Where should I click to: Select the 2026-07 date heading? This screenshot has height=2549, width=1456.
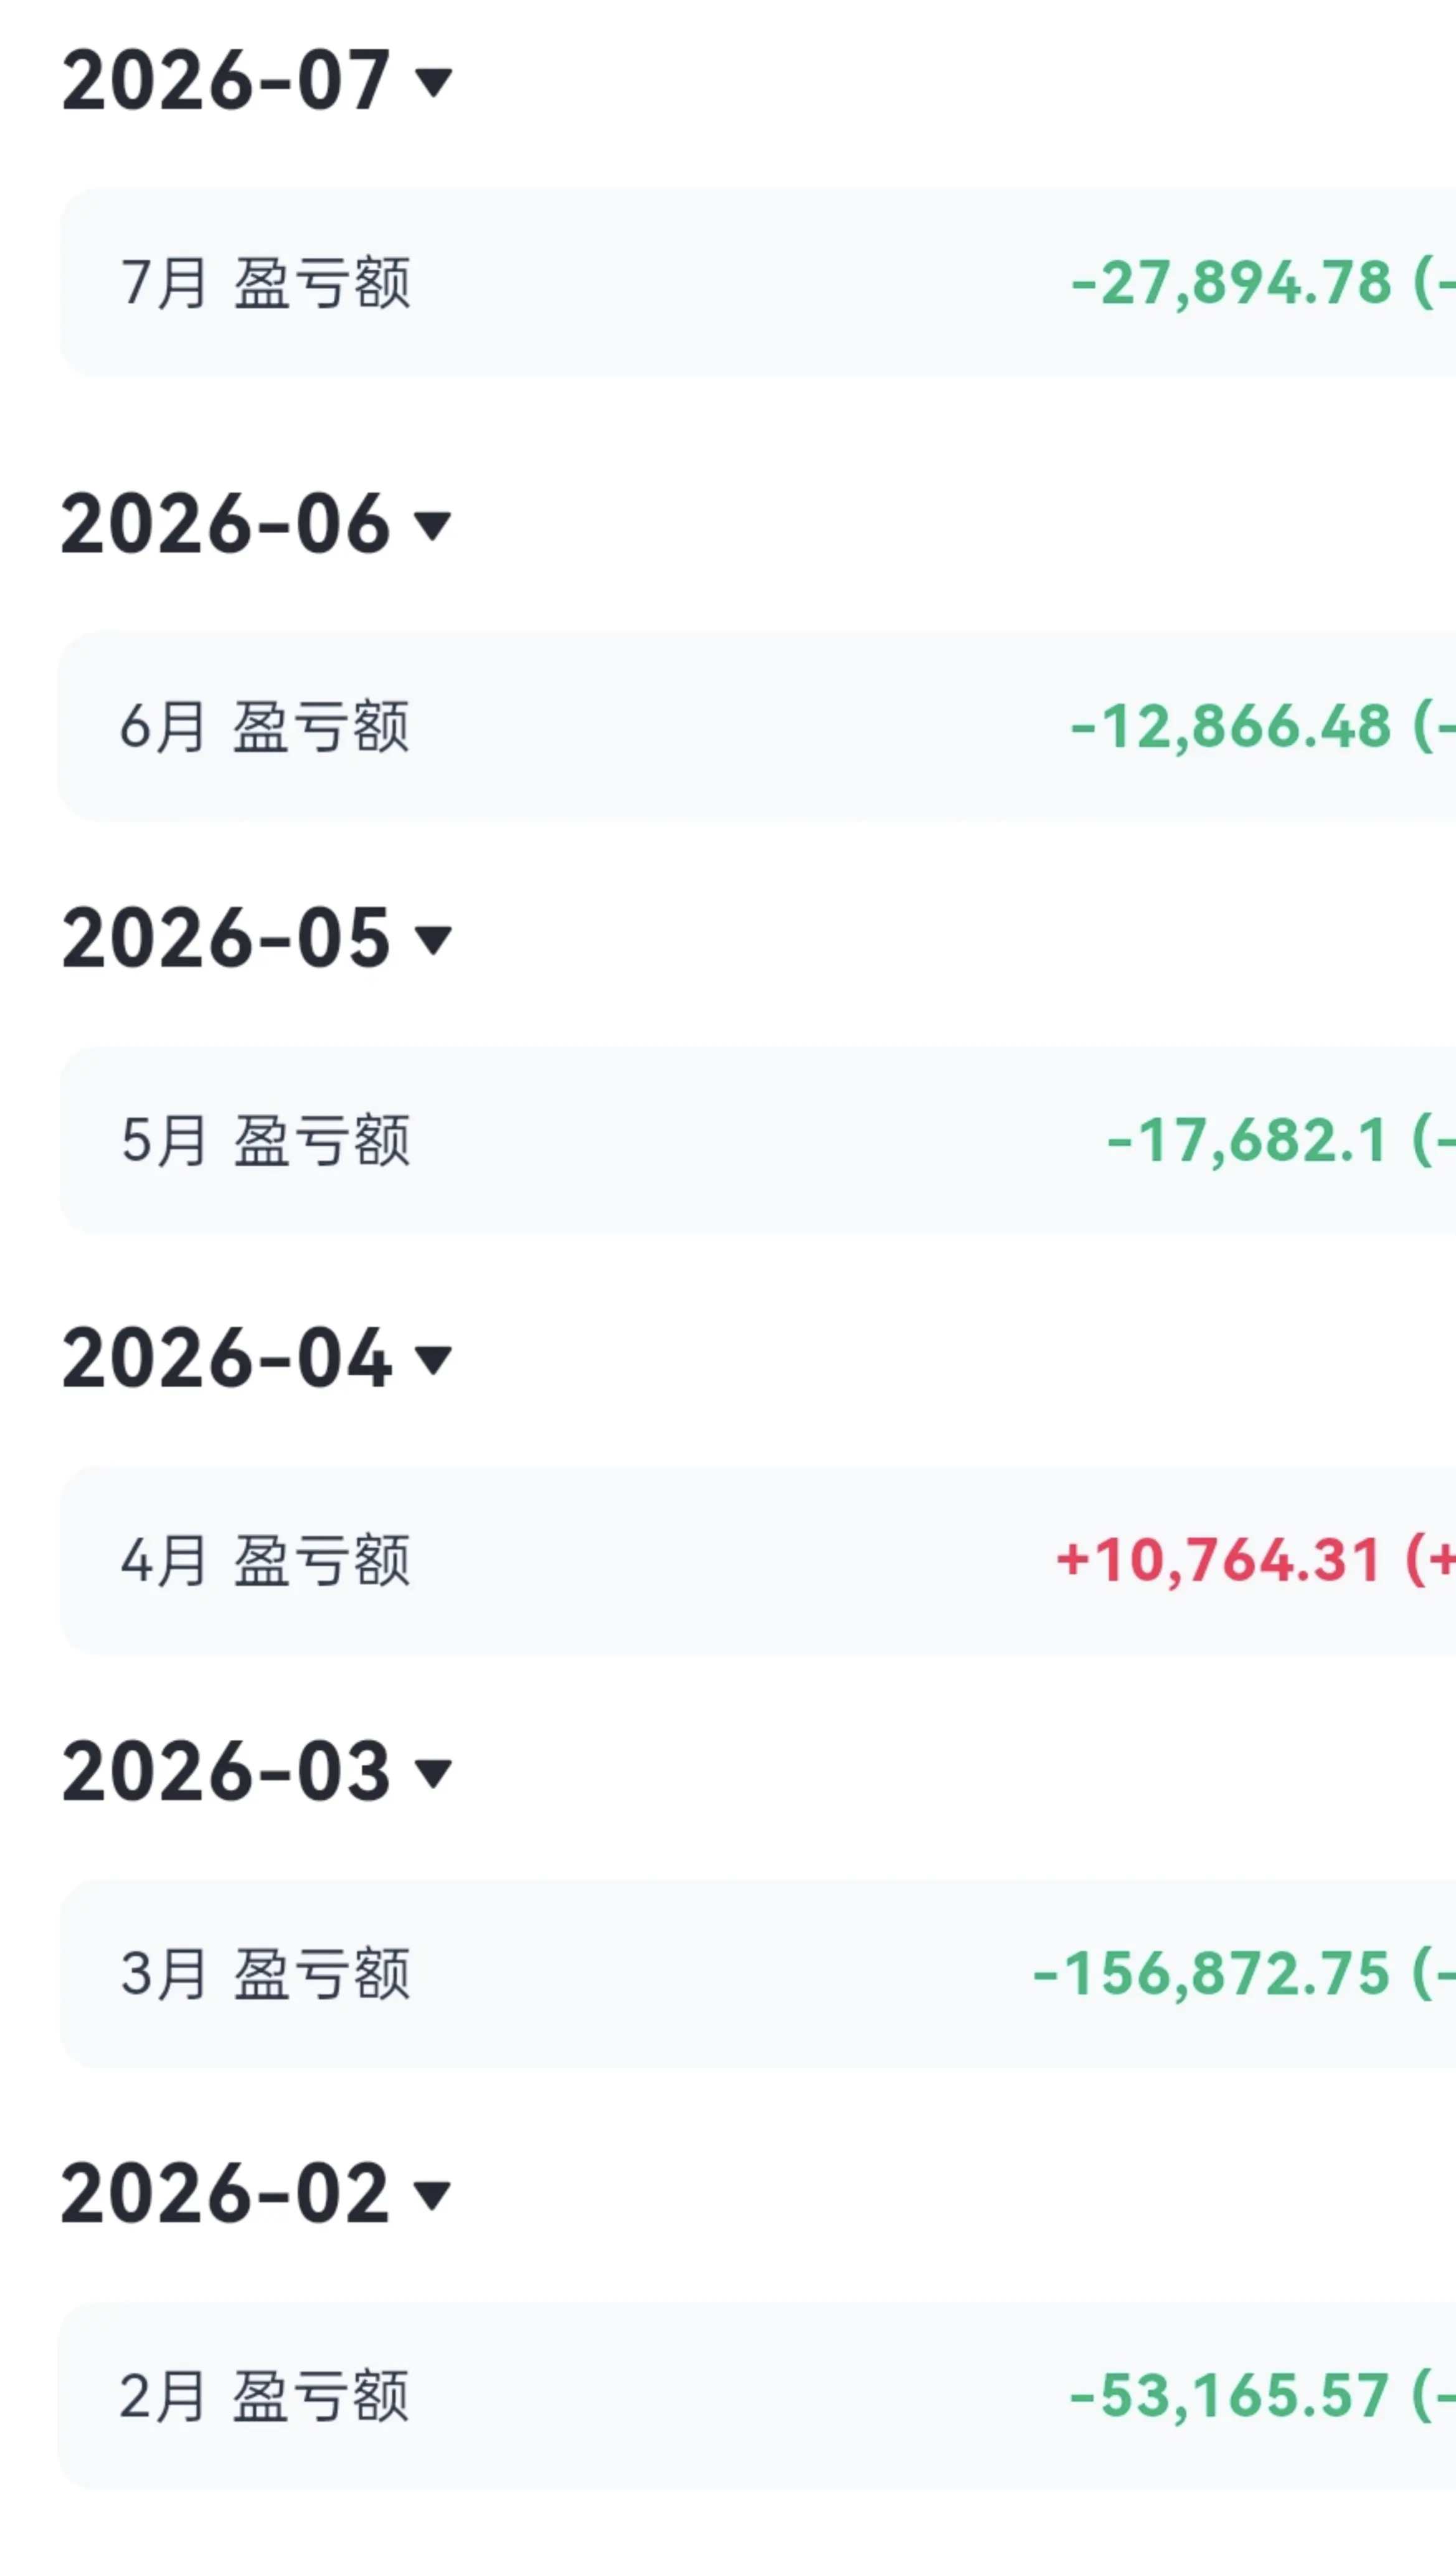tap(226, 81)
